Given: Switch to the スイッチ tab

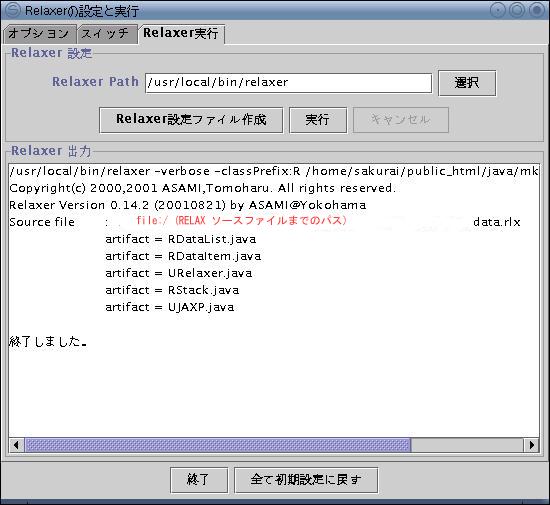Looking at the screenshot, I should click(x=107, y=34).
